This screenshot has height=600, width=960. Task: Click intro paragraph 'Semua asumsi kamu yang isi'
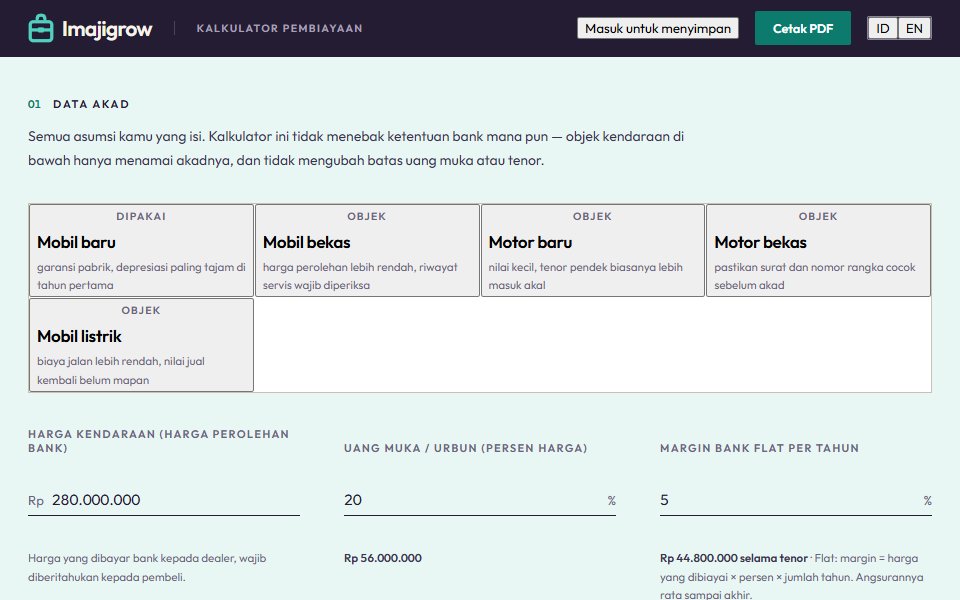pyautogui.click(x=356, y=148)
